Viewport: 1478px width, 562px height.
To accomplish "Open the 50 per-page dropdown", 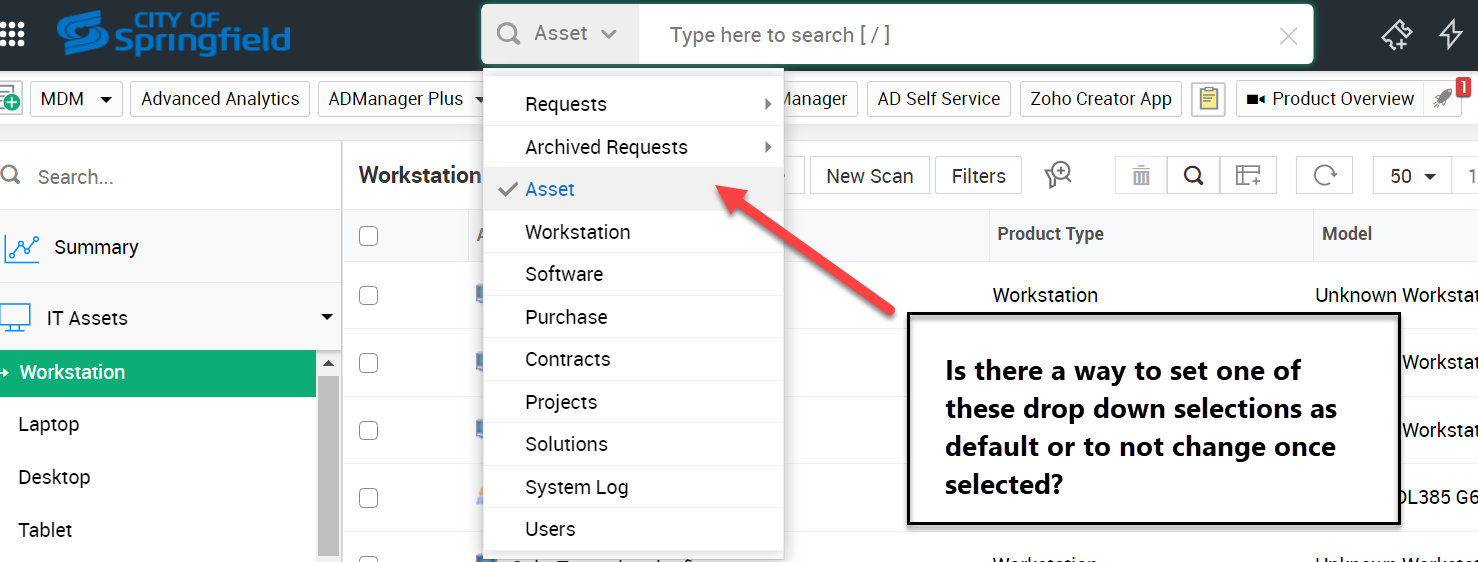I will tap(1413, 176).
